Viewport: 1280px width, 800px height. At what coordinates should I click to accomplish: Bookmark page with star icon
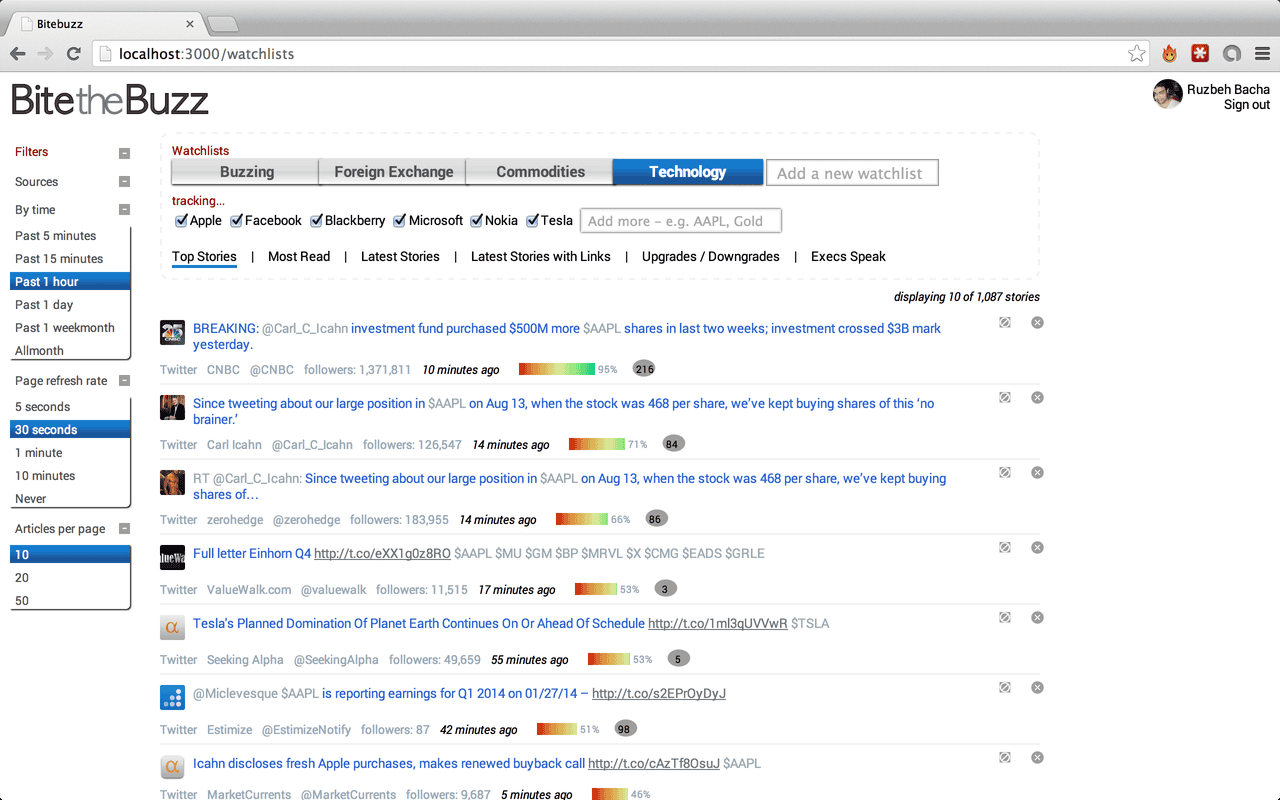(1136, 54)
